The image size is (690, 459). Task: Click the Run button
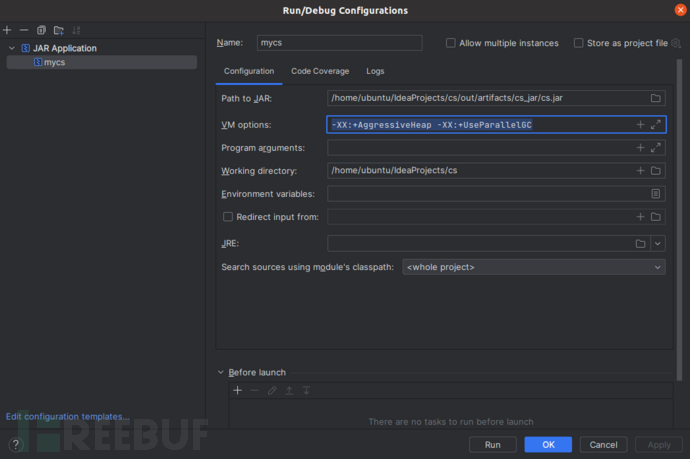click(493, 444)
